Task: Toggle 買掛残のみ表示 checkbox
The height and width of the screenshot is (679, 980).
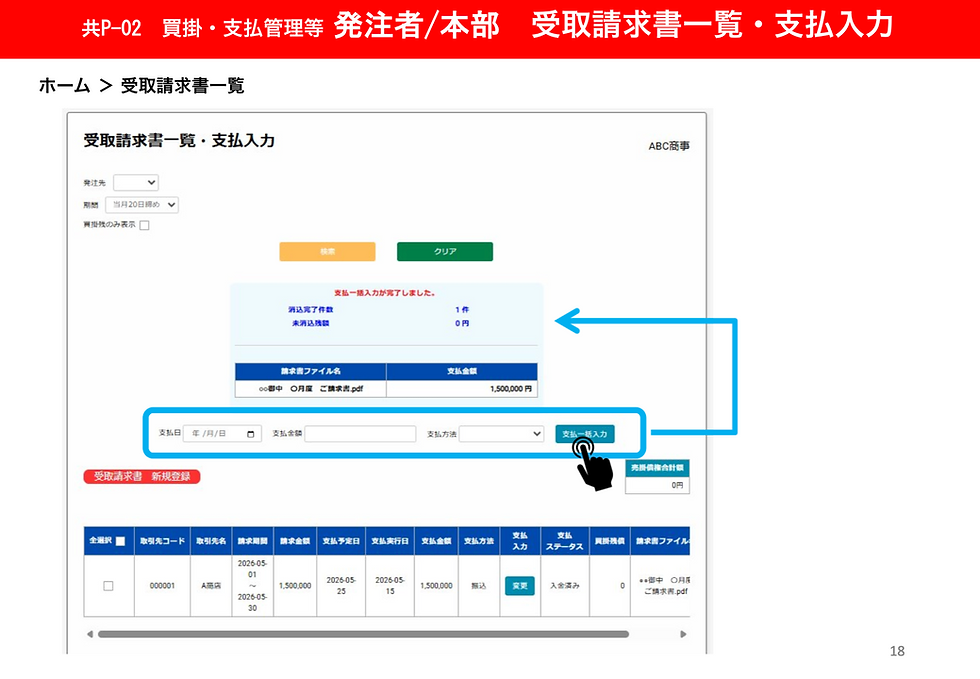Action: coord(144,226)
